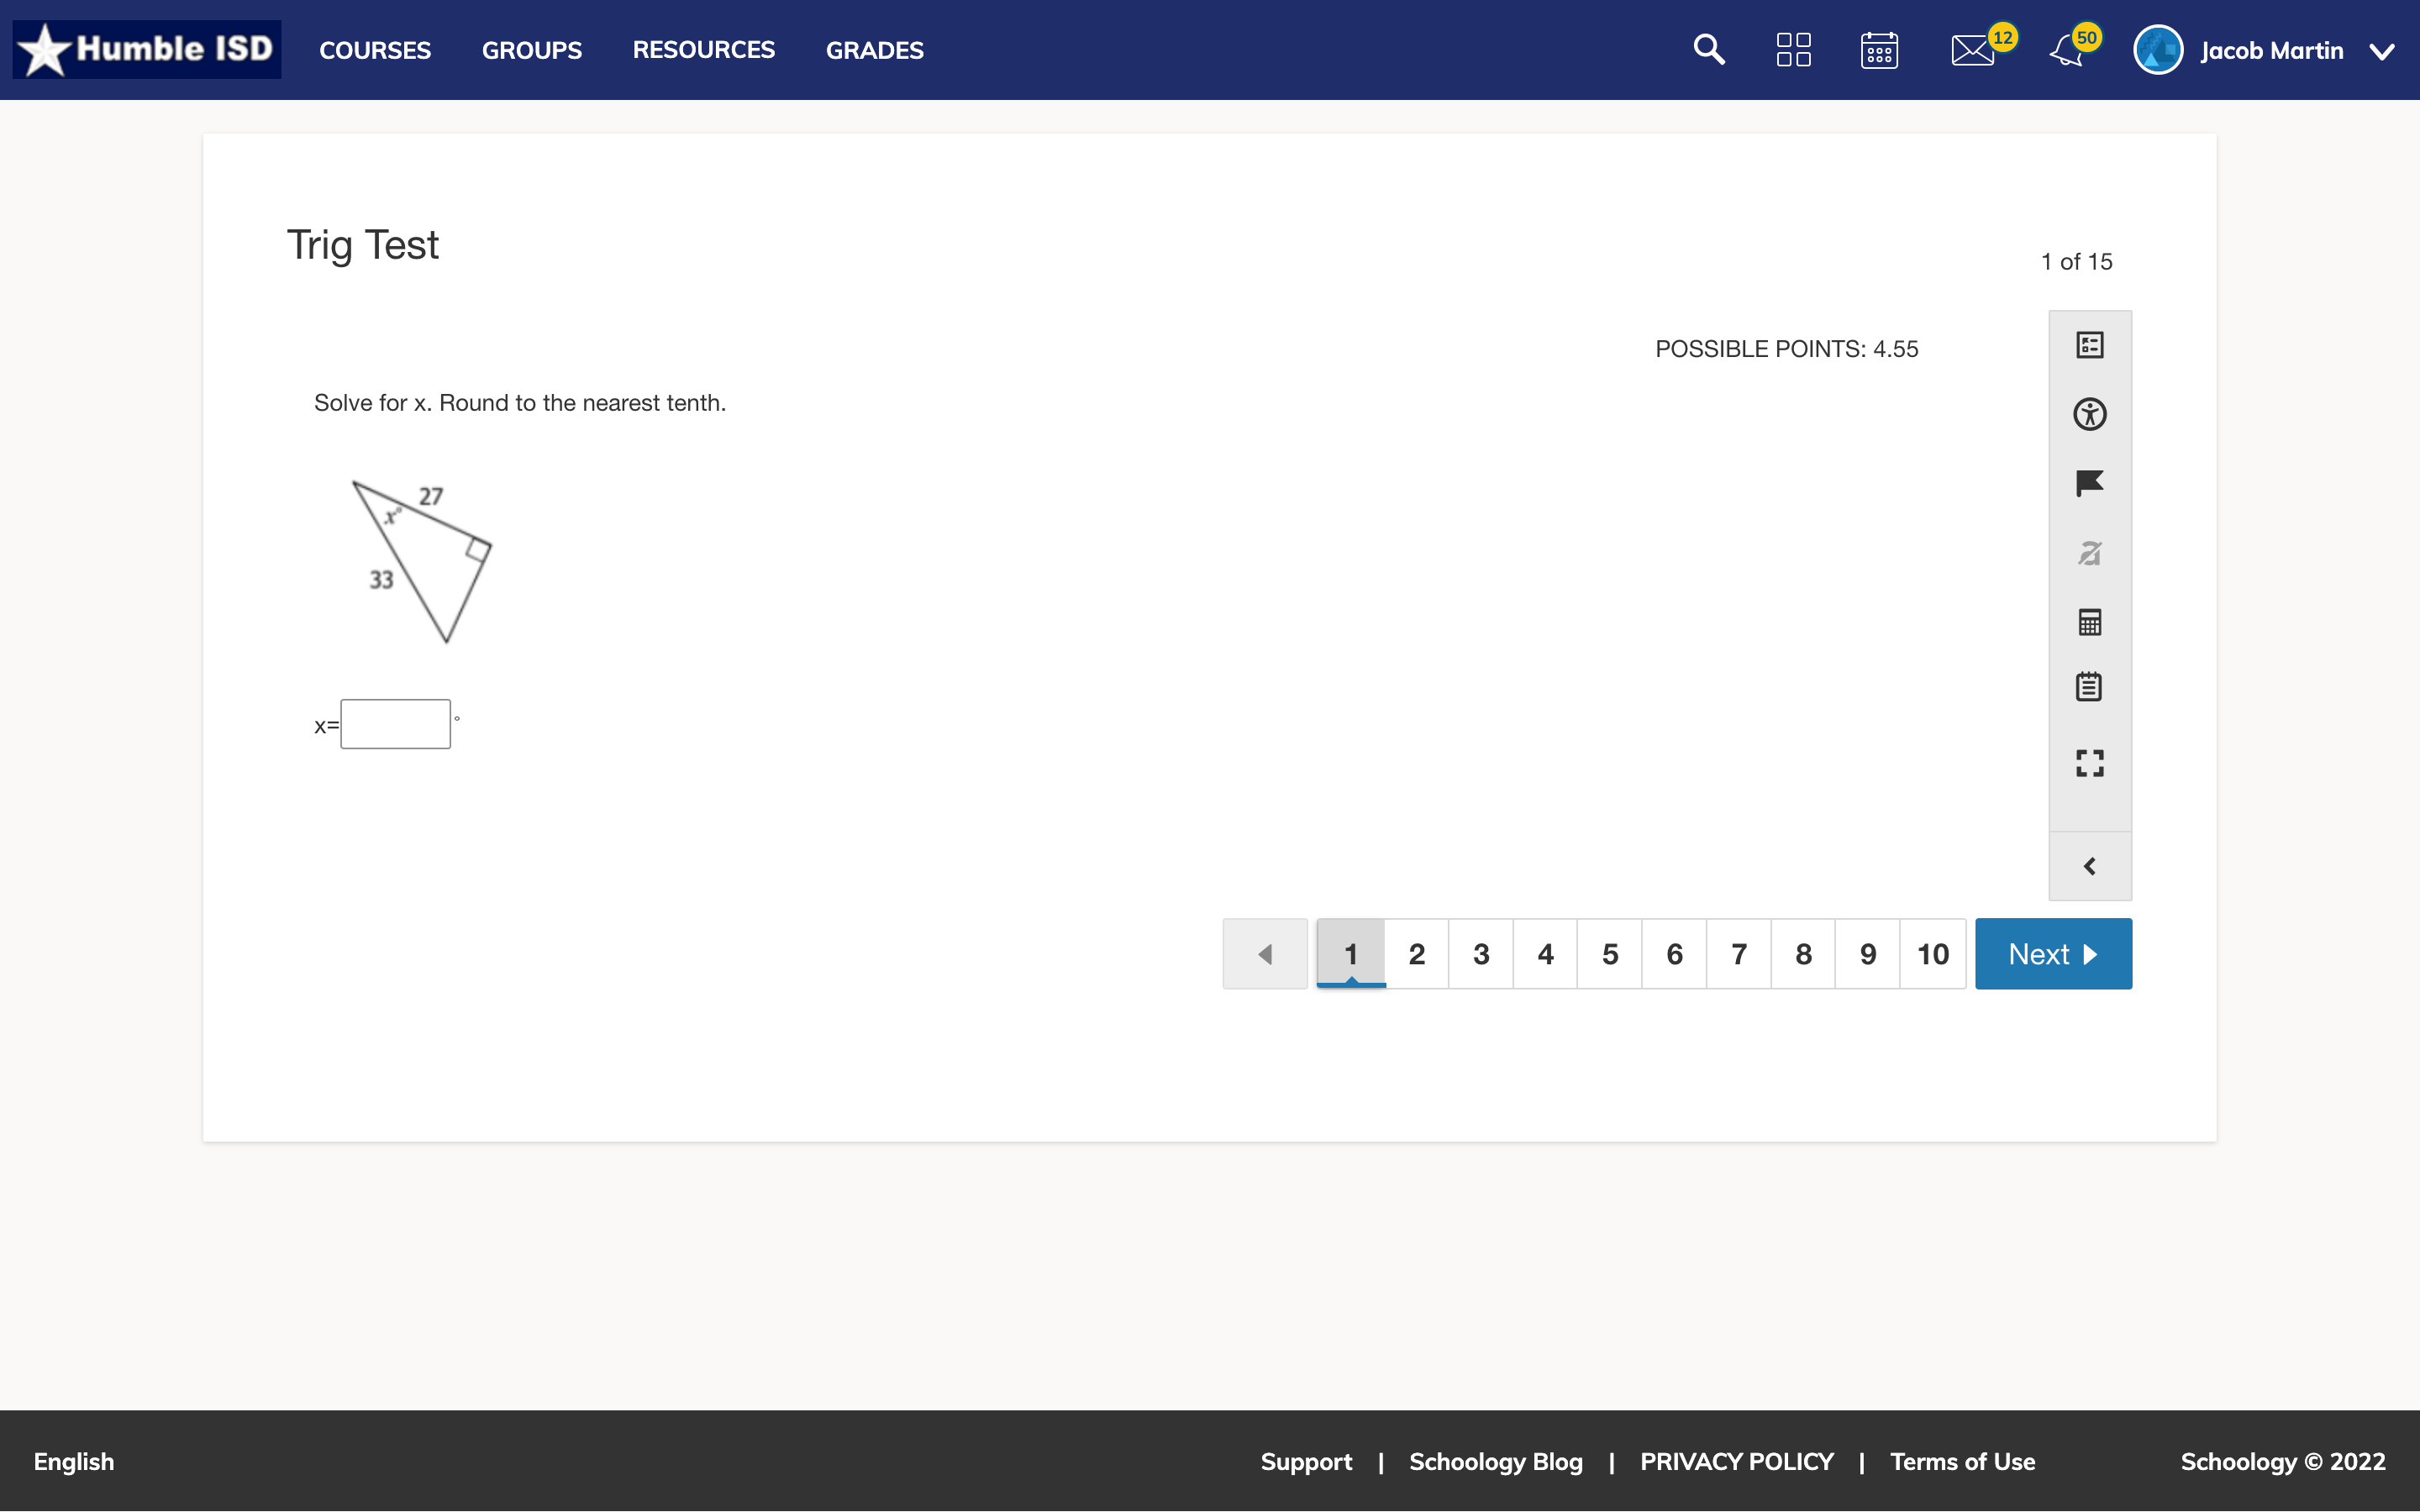Open messages envelope with 12 badge
This screenshot has height=1512, width=2420.
1973,50
